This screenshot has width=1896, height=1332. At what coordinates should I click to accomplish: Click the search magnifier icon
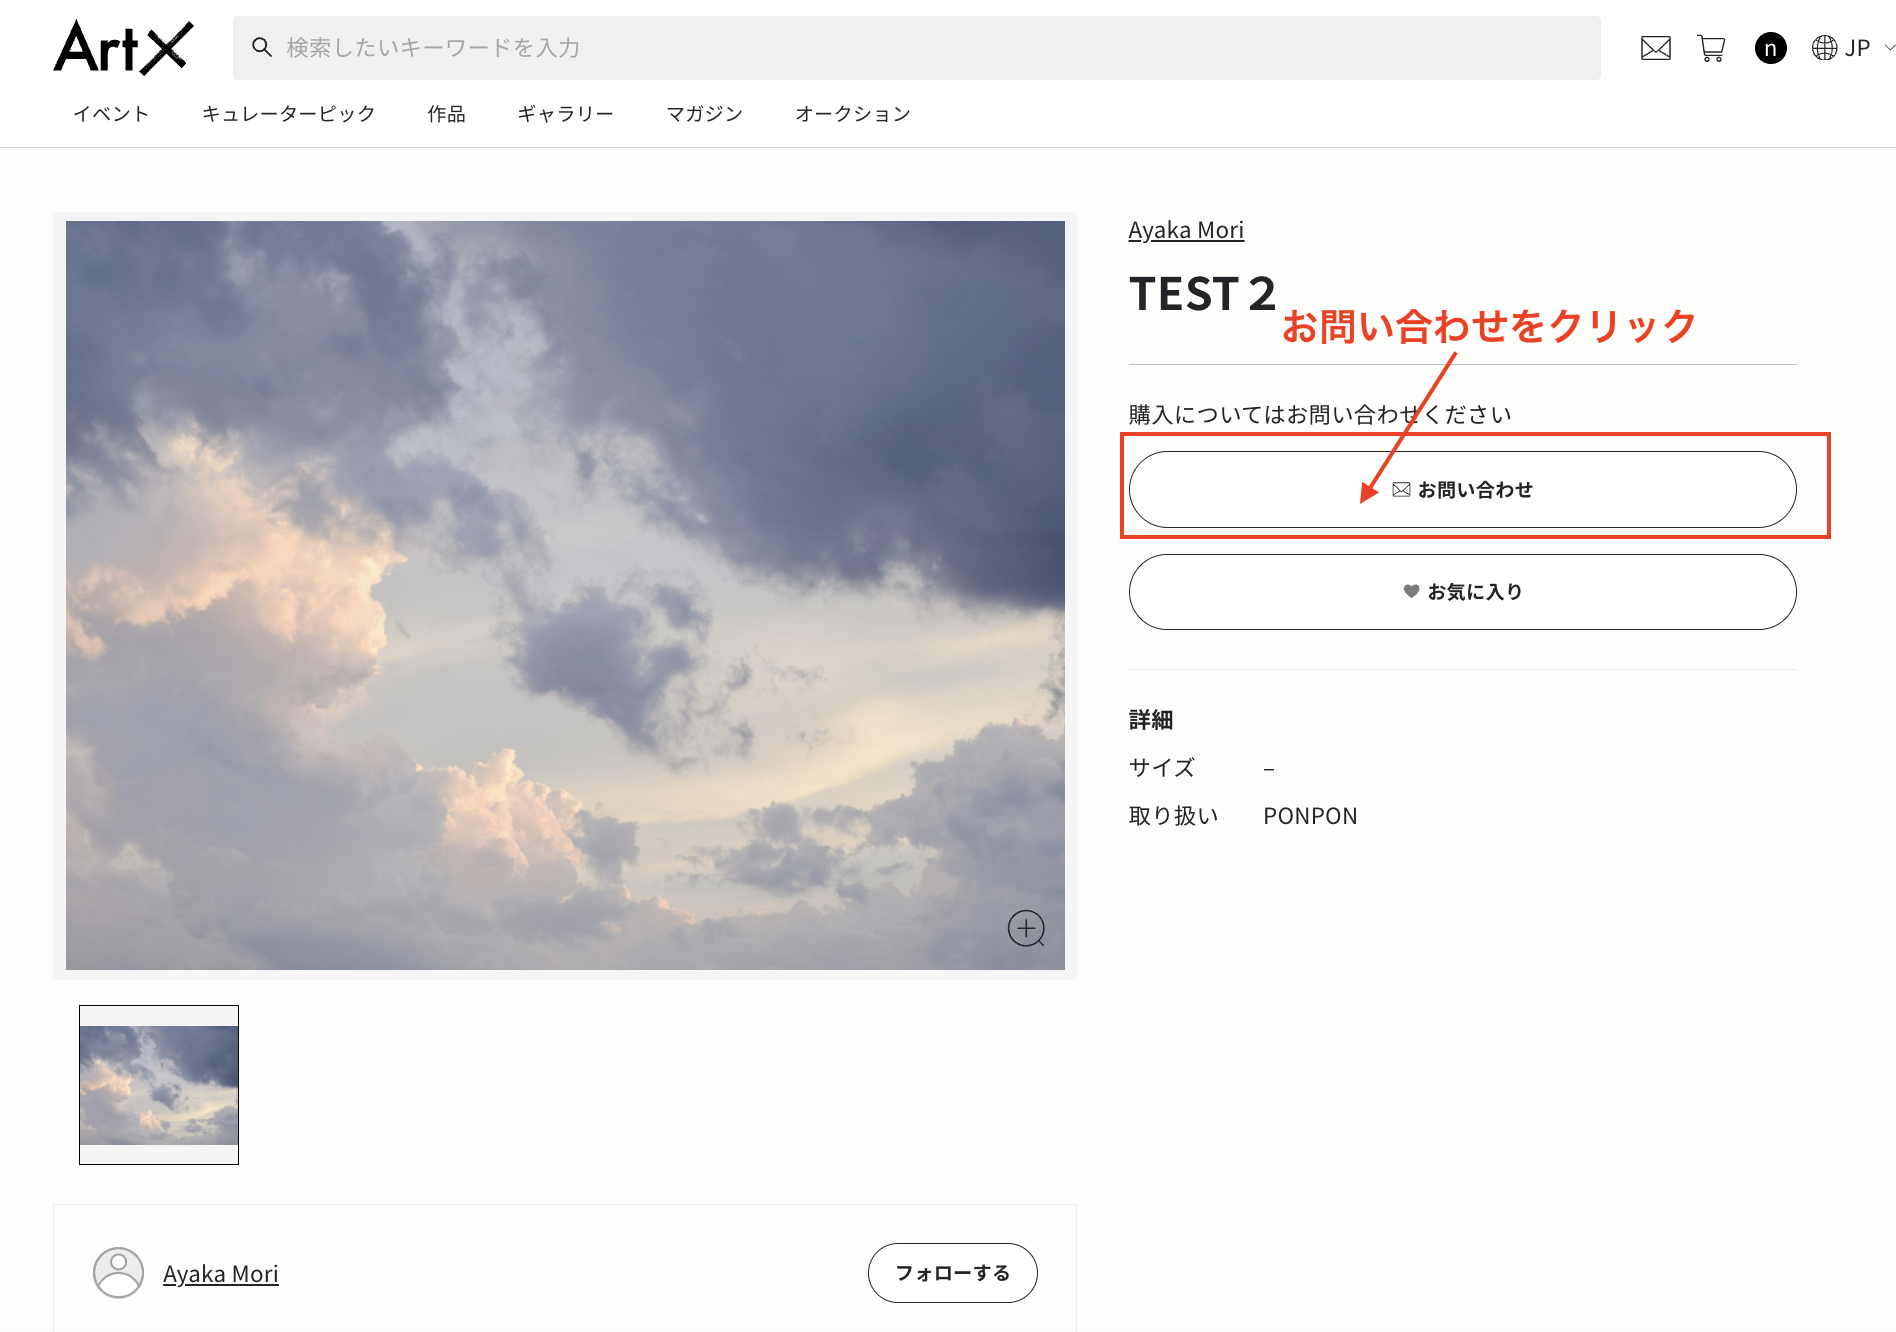(x=262, y=47)
